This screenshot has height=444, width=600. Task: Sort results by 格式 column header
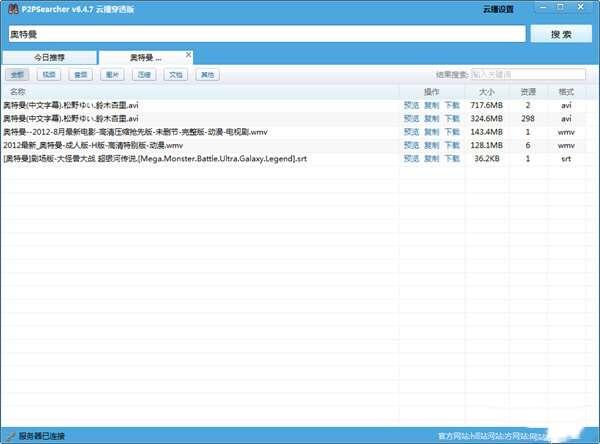(566, 91)
